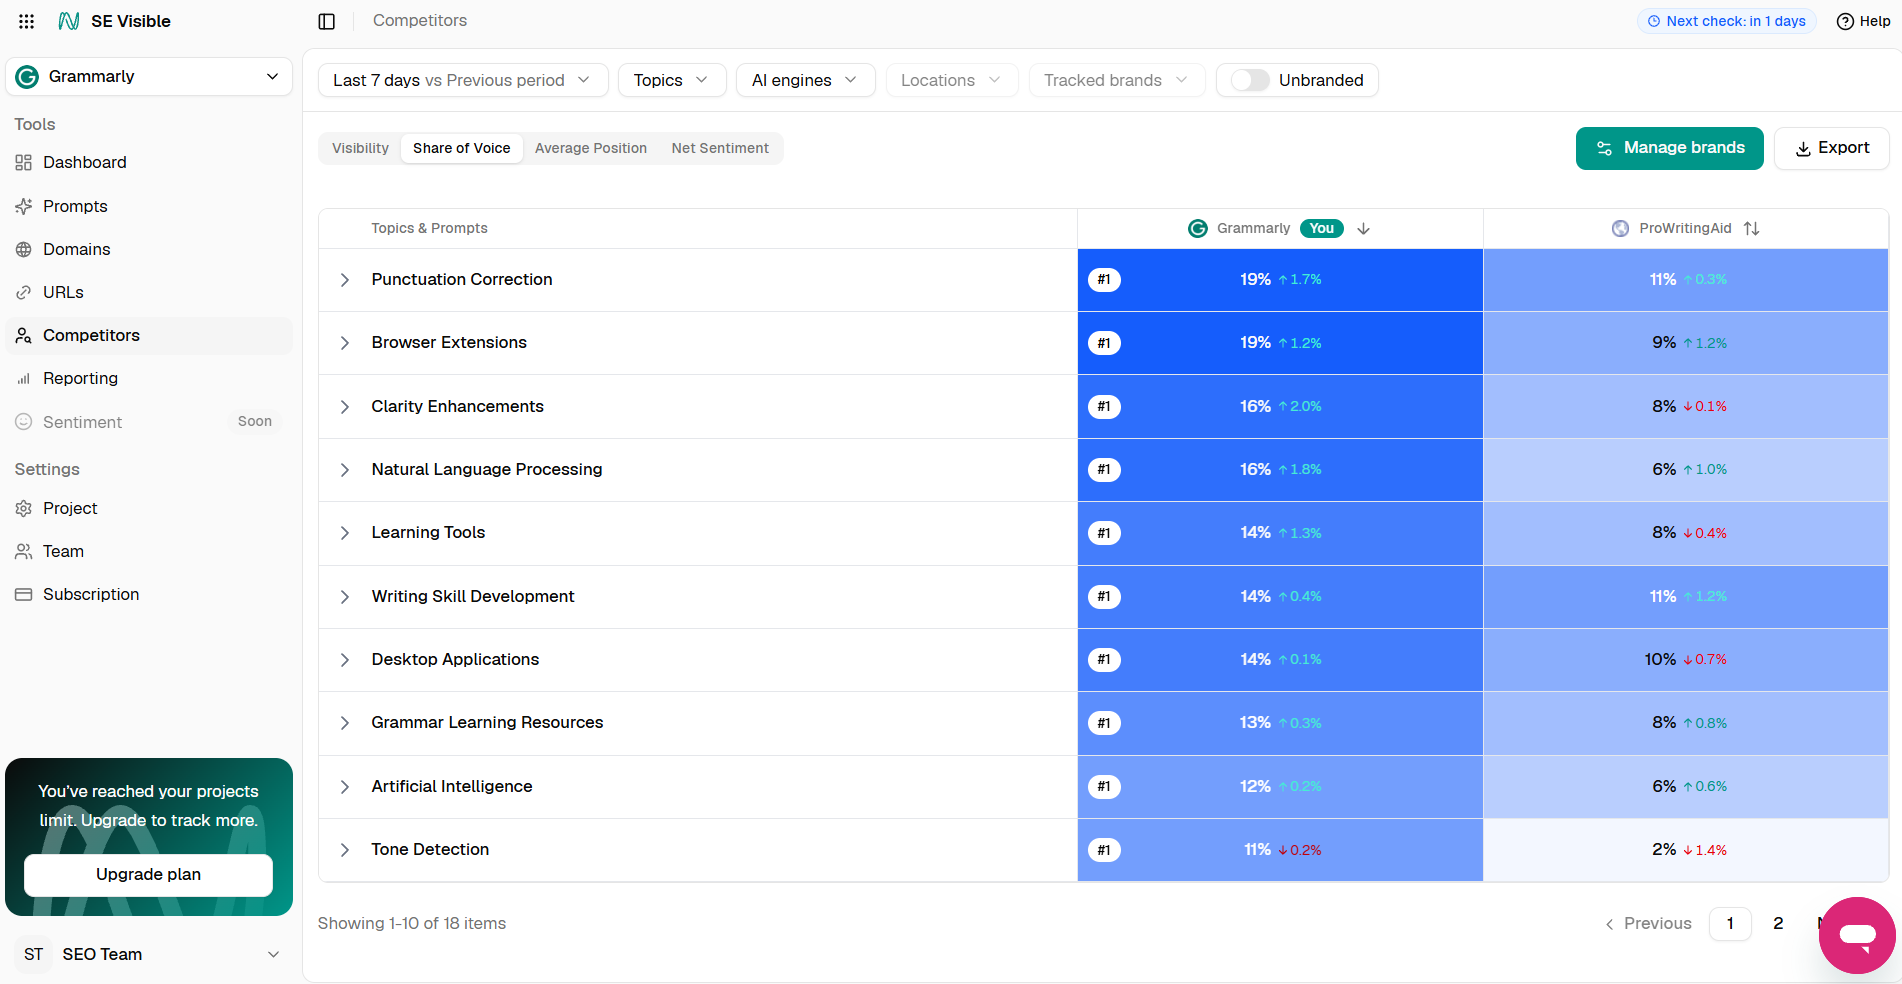Go to page 2 of results
Screen dimensions: 1902x984
(1778, 924)
